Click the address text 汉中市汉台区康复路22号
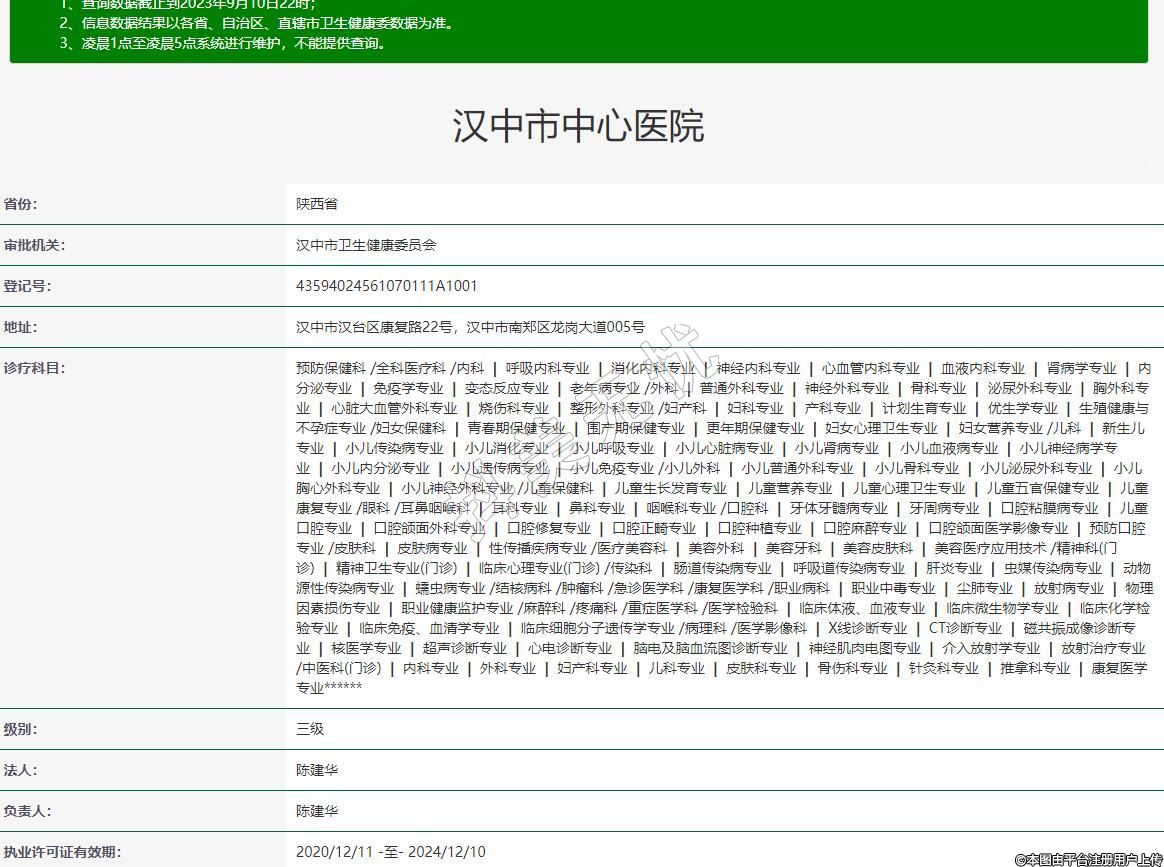This screenshot has height=867, width=1164. (x=376, y=327)
